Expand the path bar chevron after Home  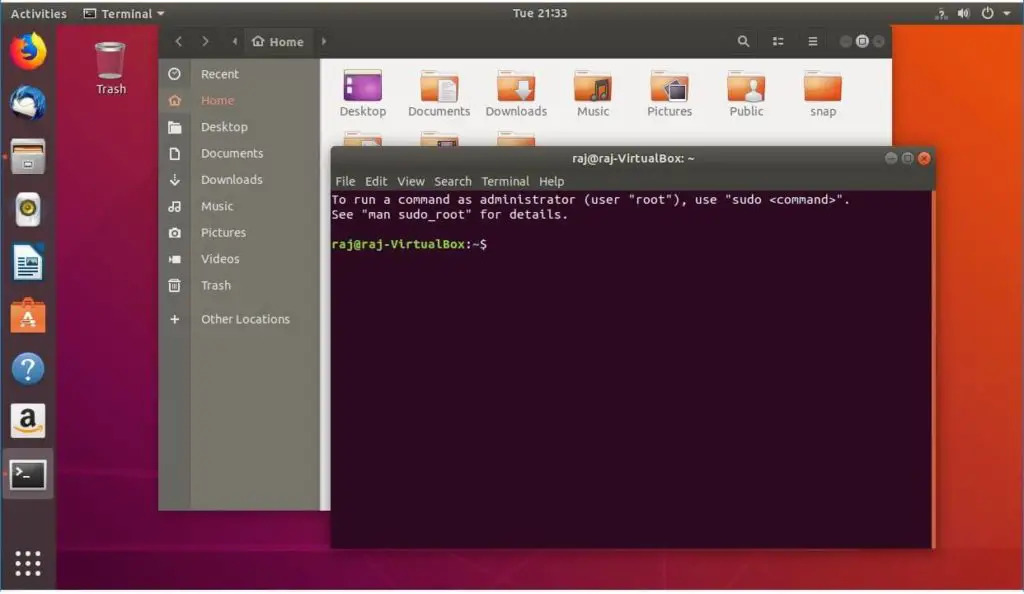point(322,41)
